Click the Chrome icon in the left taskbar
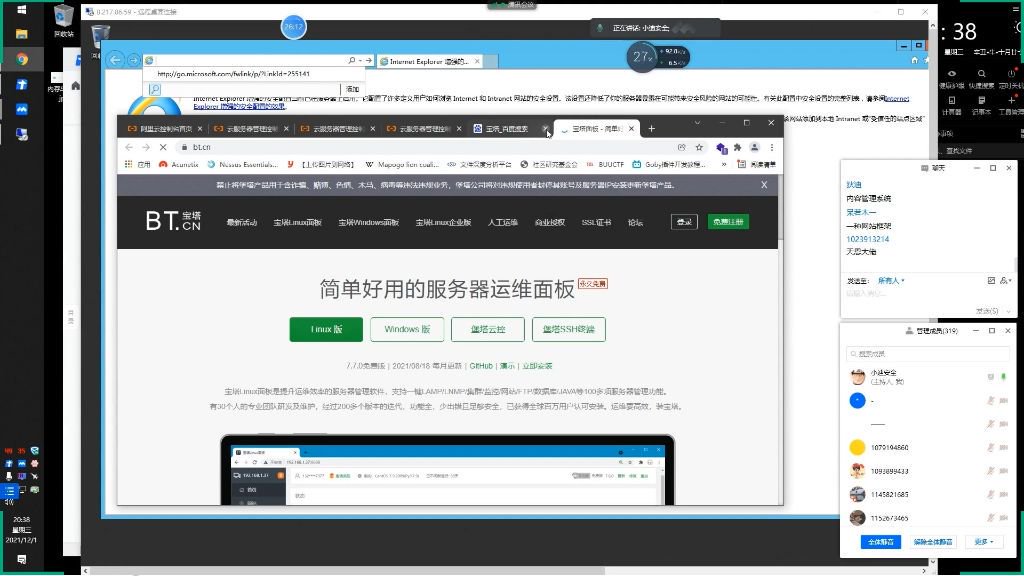The image size is (1024, 576). tap(22, 59)
